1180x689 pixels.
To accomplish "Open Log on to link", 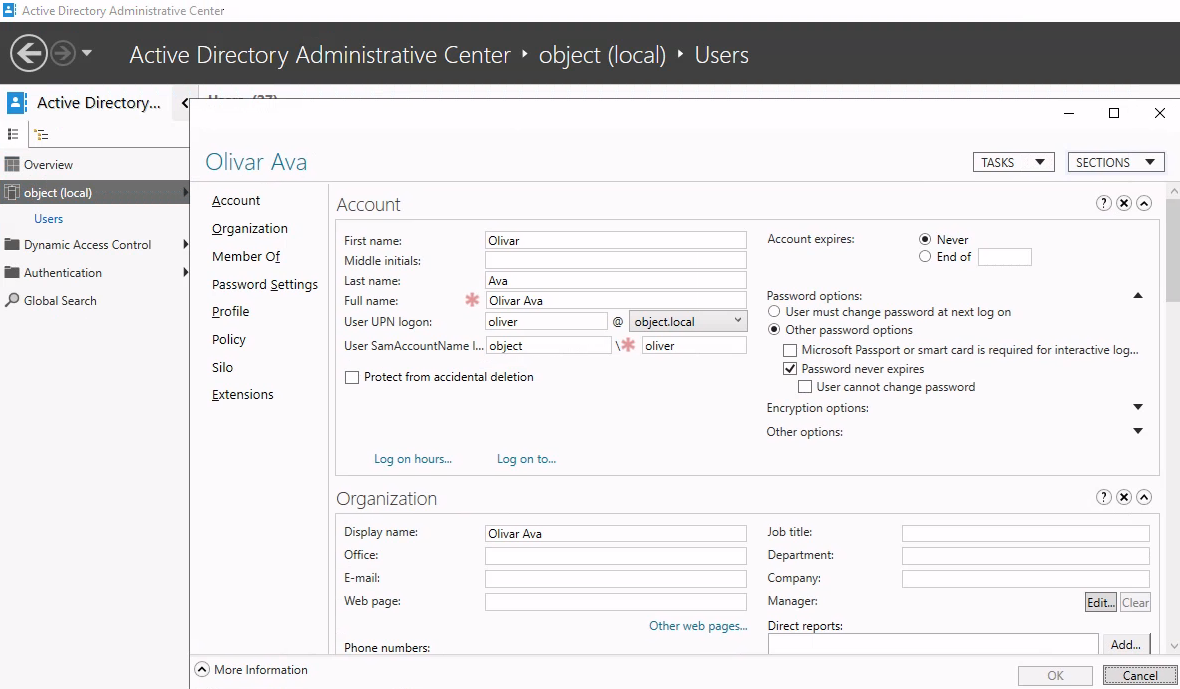I will [x=526, y=459].
